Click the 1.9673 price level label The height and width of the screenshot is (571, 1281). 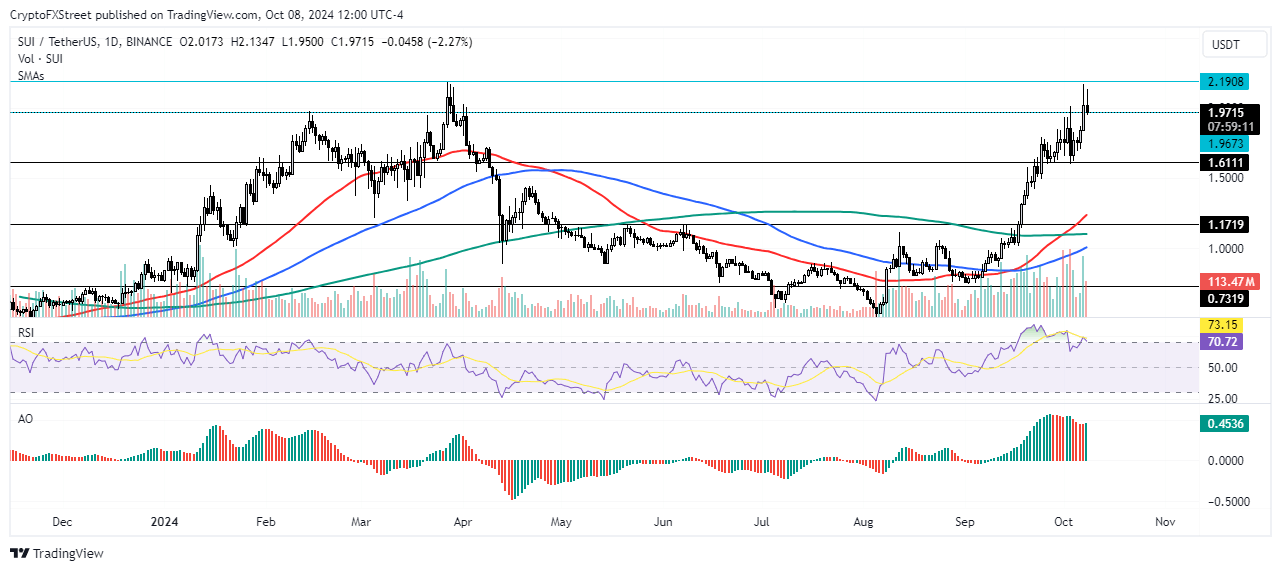tap(1226, 145)
